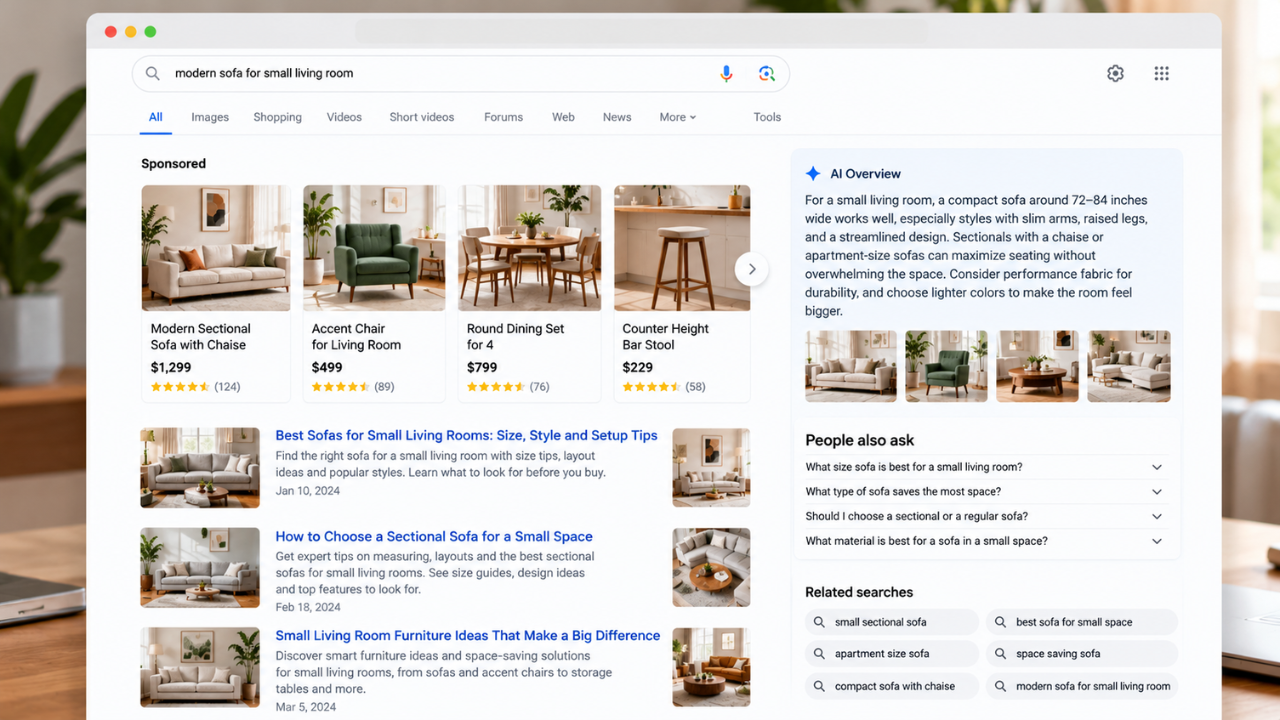Viewport: 1280px width, 720px height.
Task: Open 'How to Choose a Sectional Sofa' result link
Action: click(x=434, y=536)
